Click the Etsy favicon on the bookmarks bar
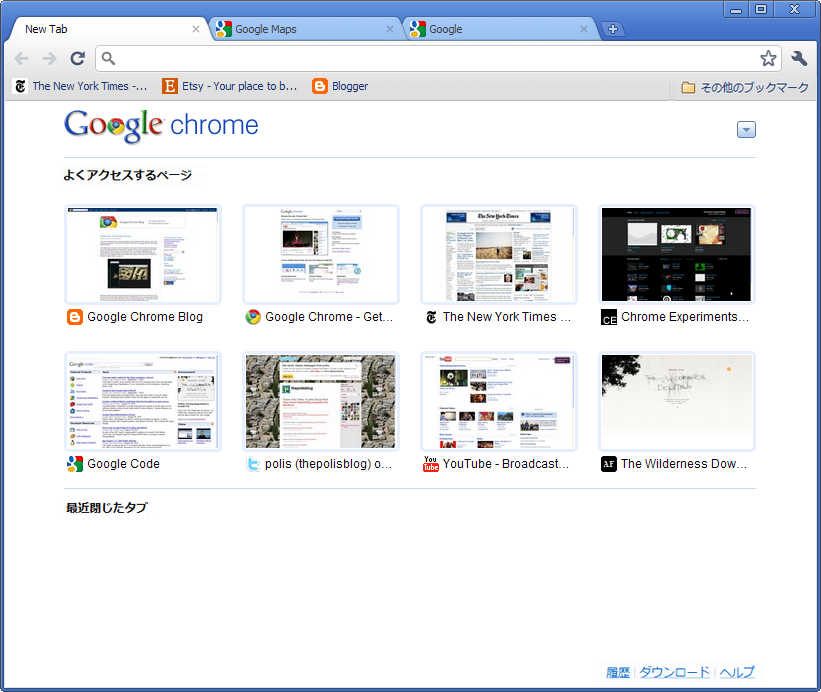Viewport: 821px width, 692px height. coord(170,86)
